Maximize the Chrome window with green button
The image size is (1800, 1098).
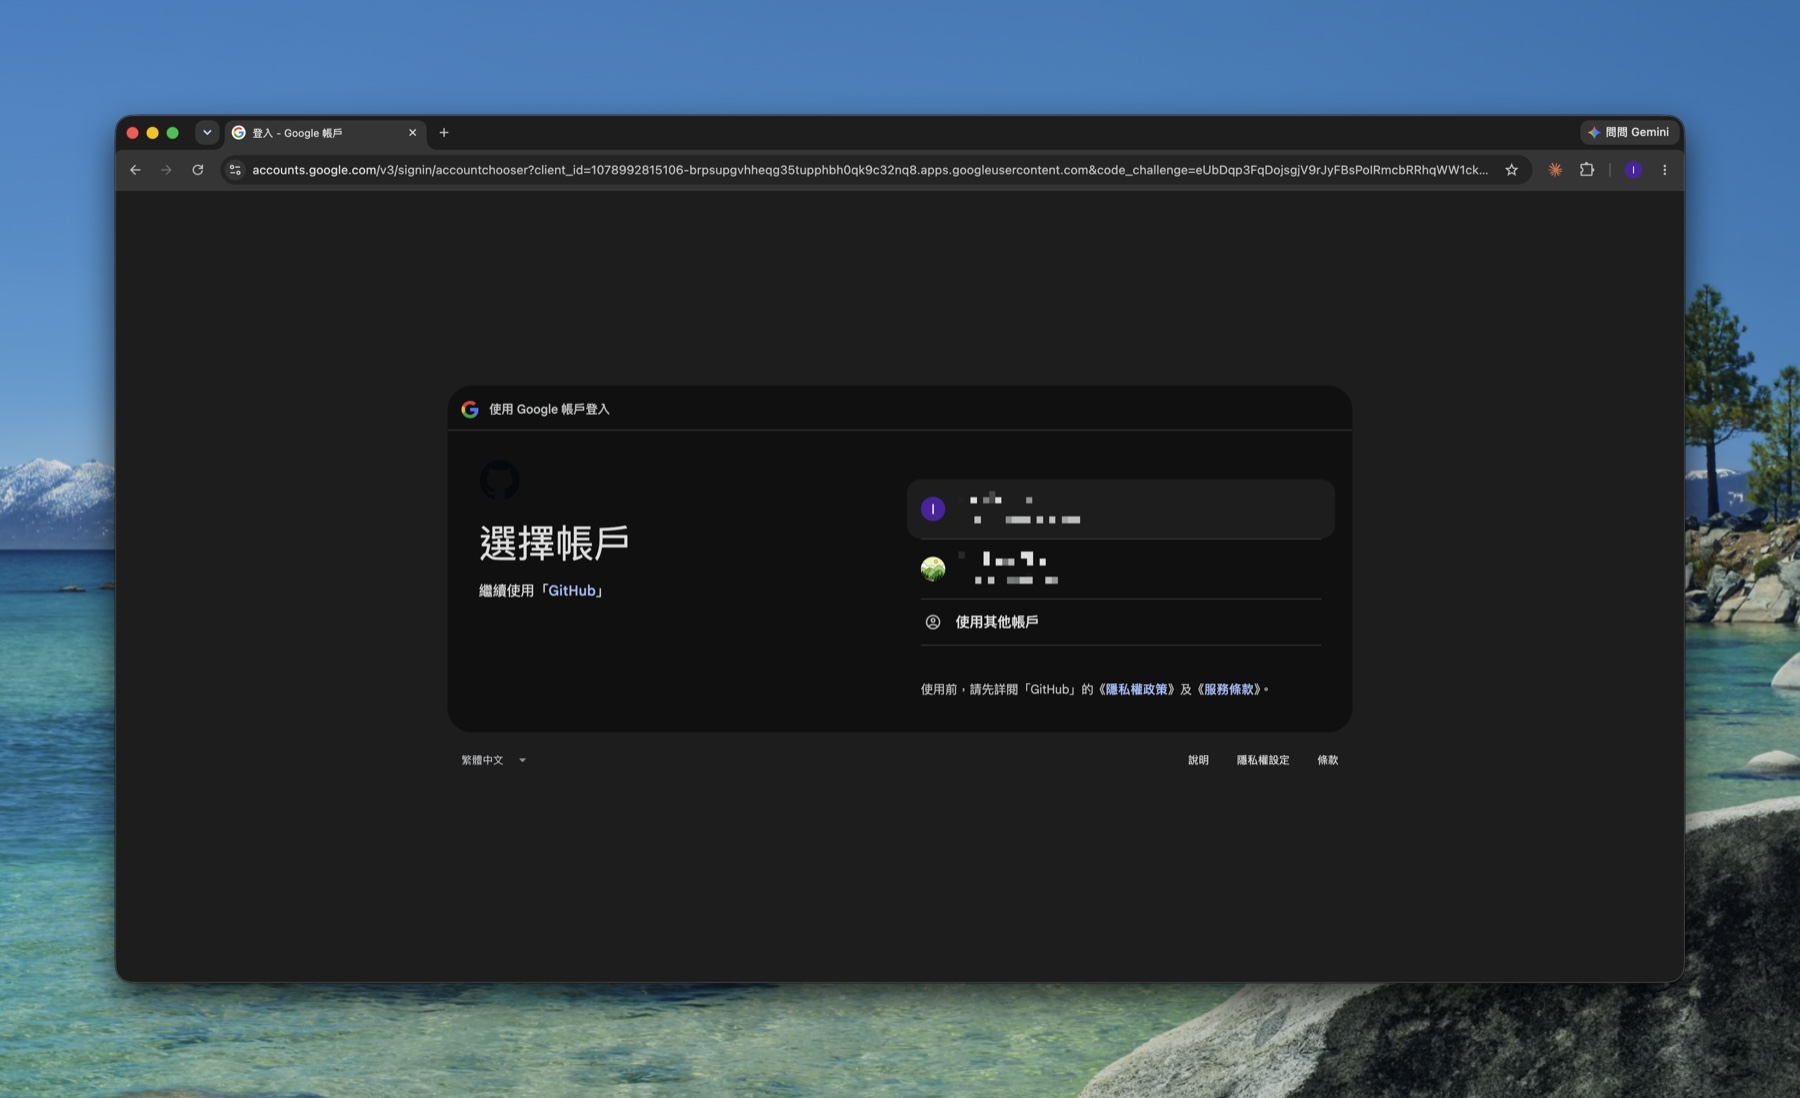pos(172,132)
